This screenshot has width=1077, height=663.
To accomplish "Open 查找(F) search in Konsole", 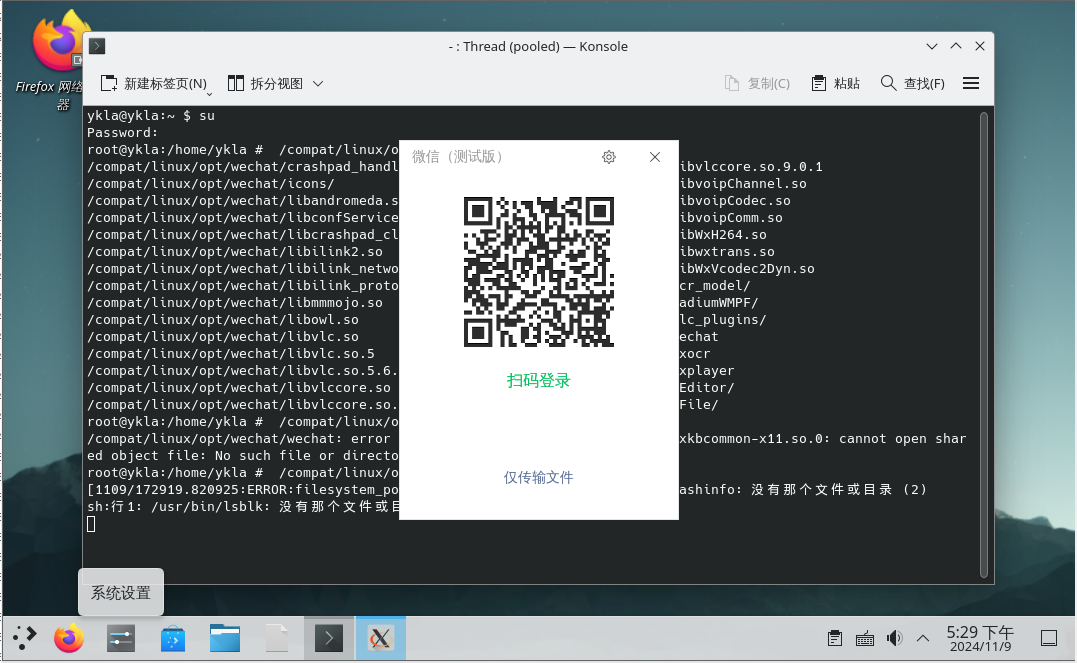I will click(x=913, y=84).
